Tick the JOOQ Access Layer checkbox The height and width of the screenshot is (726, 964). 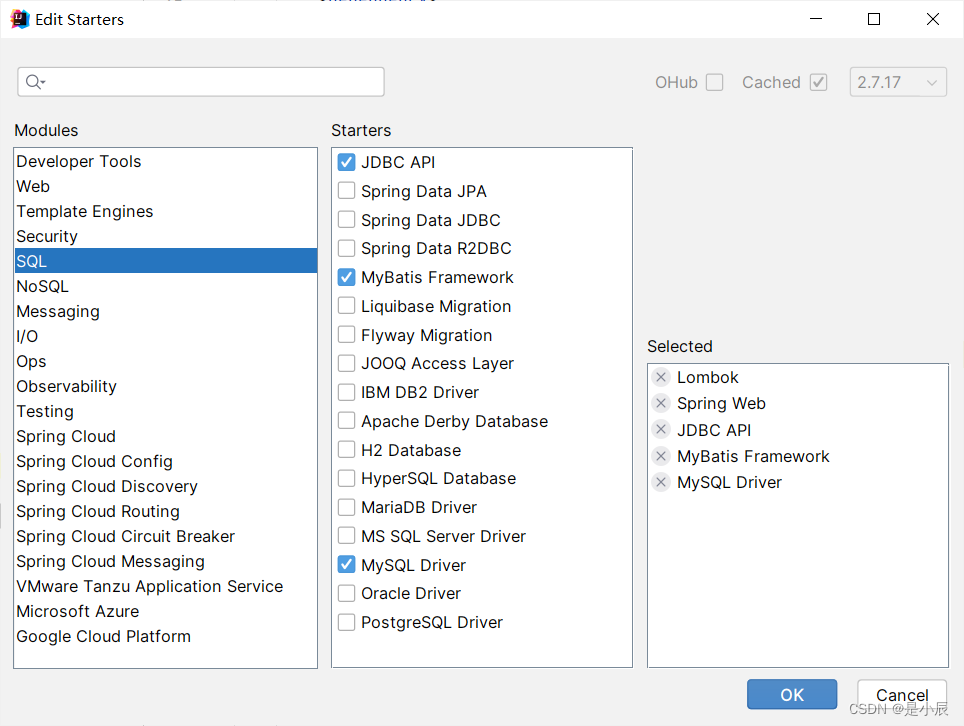click(x=346, y=363)
